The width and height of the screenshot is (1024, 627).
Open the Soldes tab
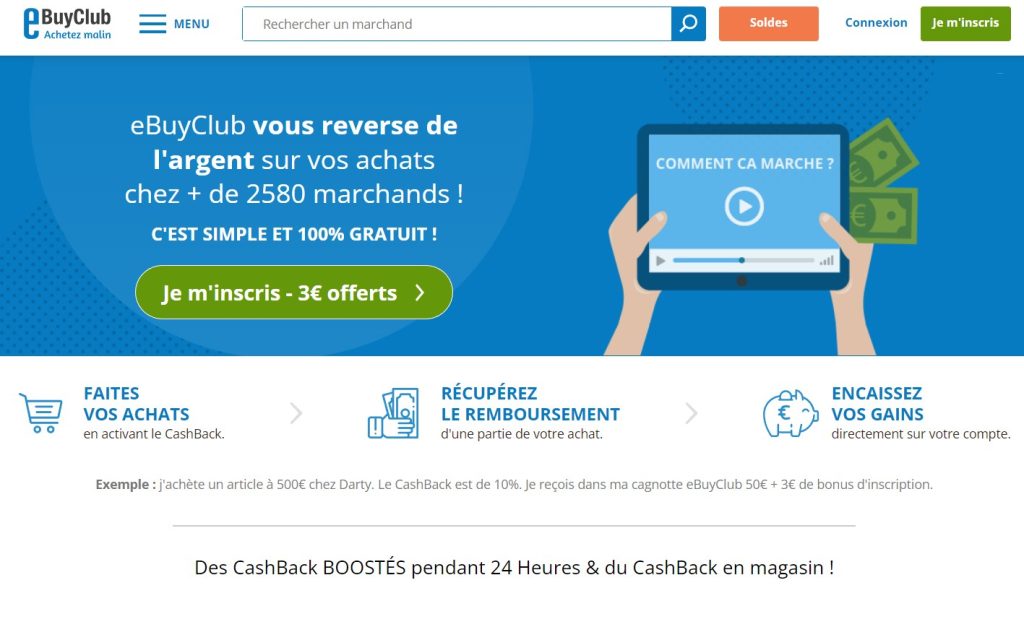click(769, 24)
